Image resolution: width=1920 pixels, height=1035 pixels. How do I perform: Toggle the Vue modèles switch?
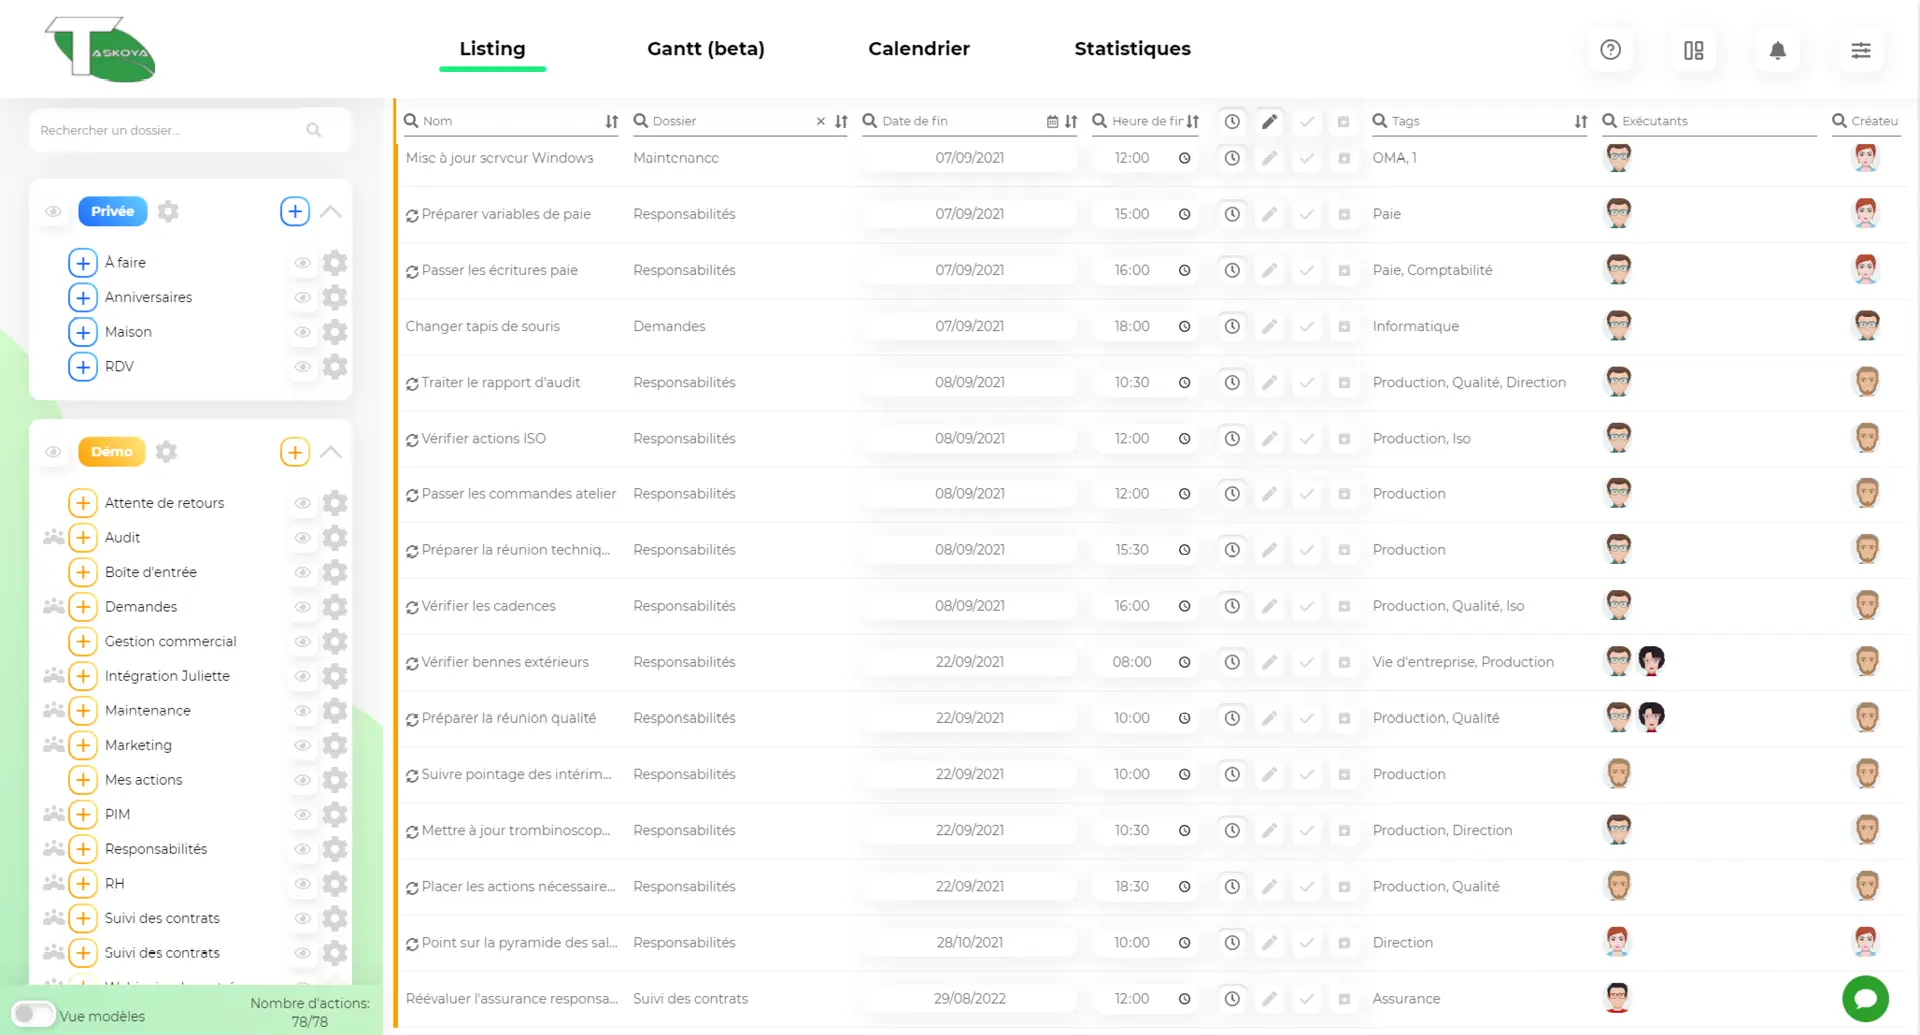click(33, 1014)
